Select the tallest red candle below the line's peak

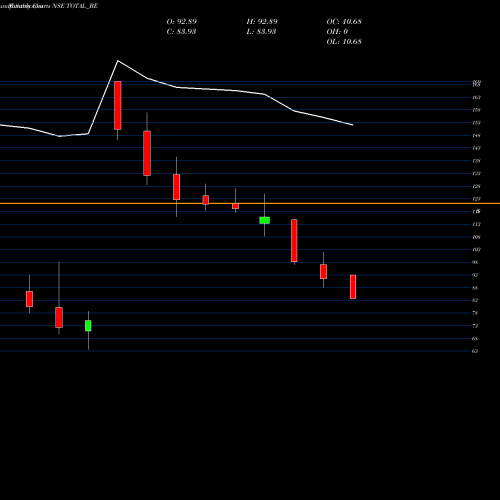pyautogui.click(x=118, y=105)
